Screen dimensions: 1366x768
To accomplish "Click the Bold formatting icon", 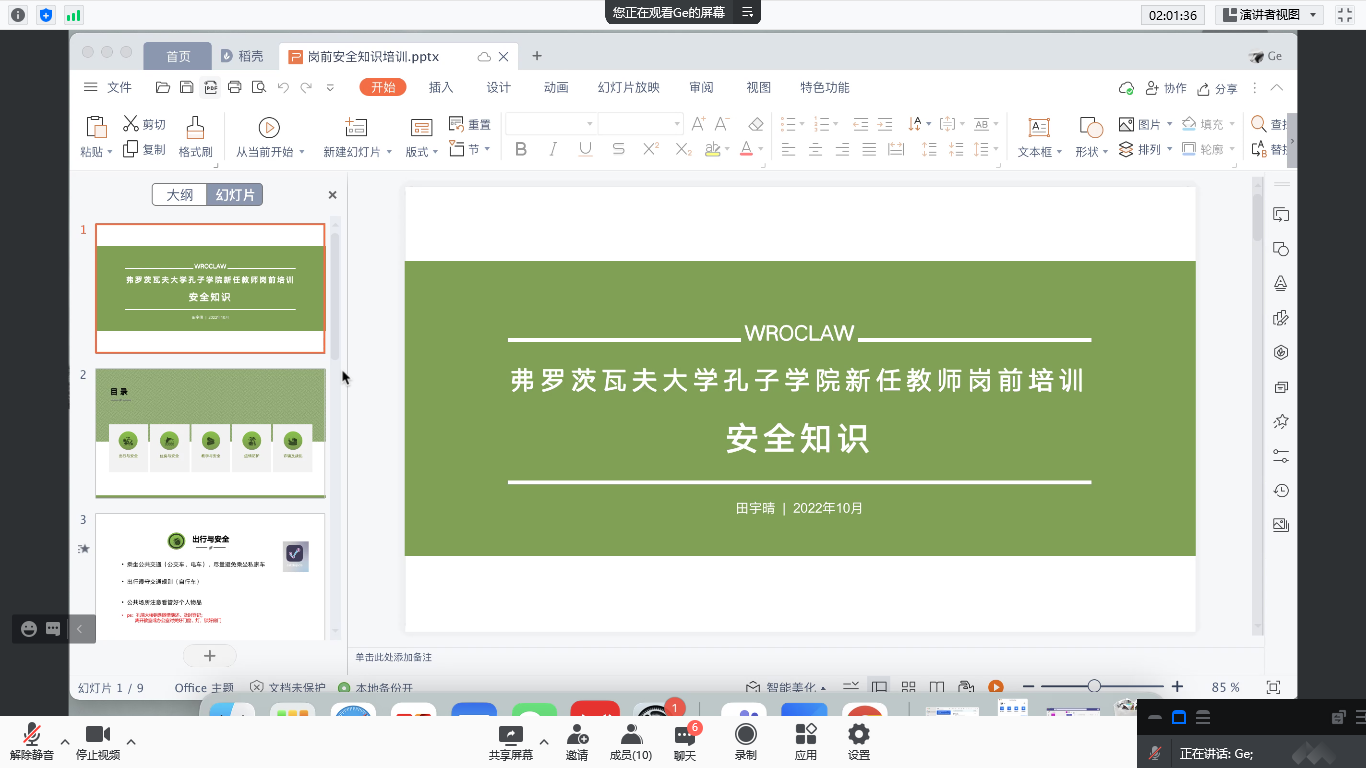I will click(x=520, y=149).
